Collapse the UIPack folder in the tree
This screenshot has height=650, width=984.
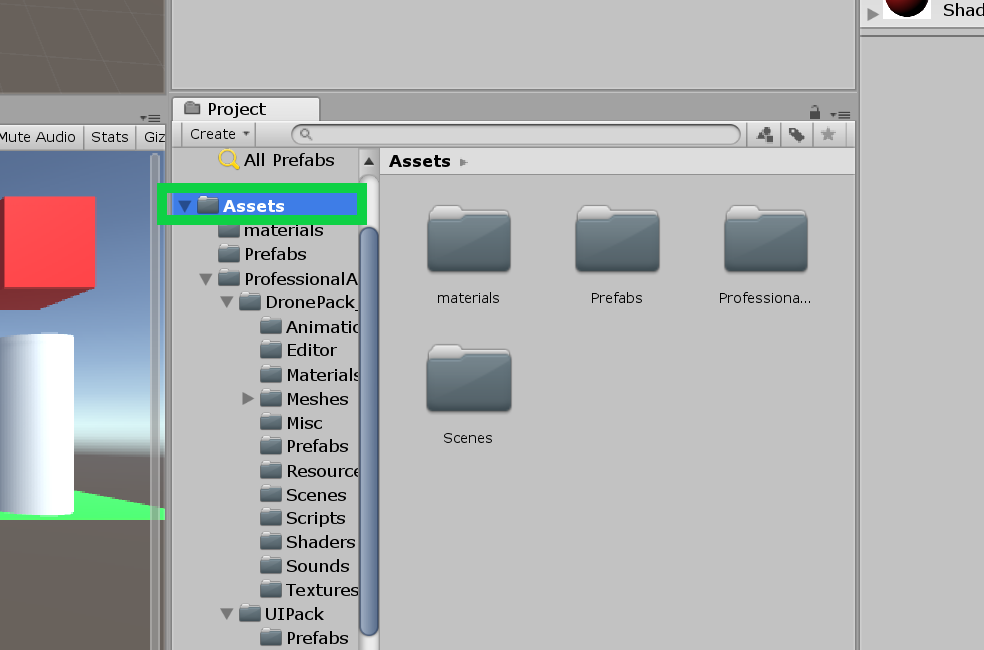[x=227, y=614]
